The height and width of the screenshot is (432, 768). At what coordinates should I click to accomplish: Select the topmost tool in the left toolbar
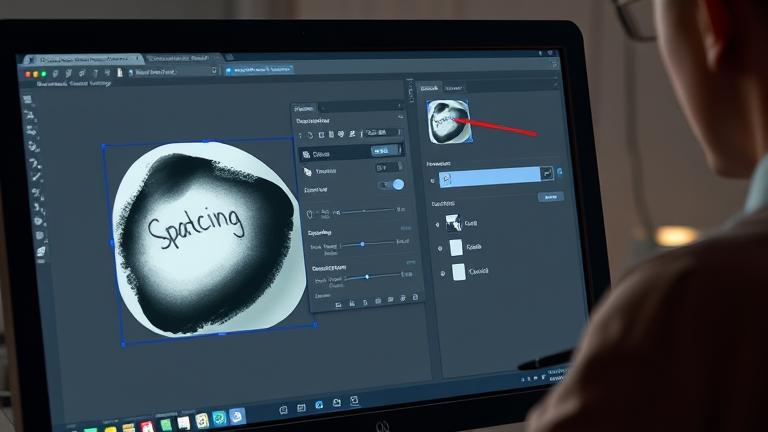click(27, 99)
